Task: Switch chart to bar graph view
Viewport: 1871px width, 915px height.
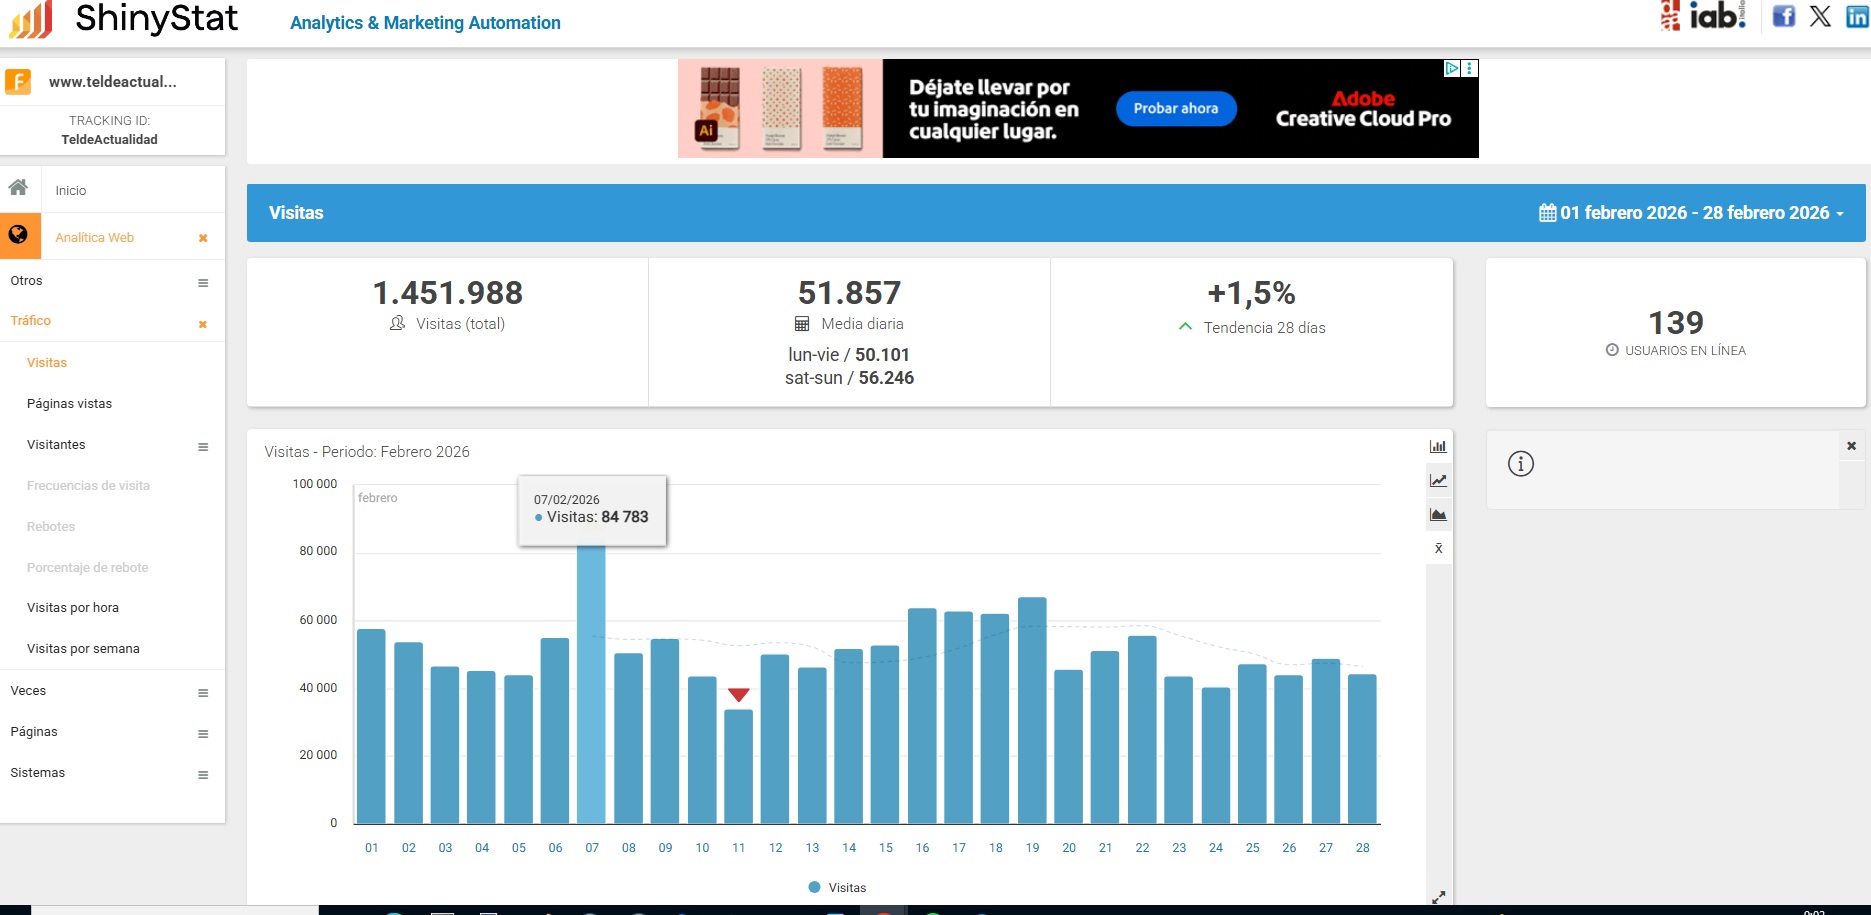Action: (x=1438, y=447)
